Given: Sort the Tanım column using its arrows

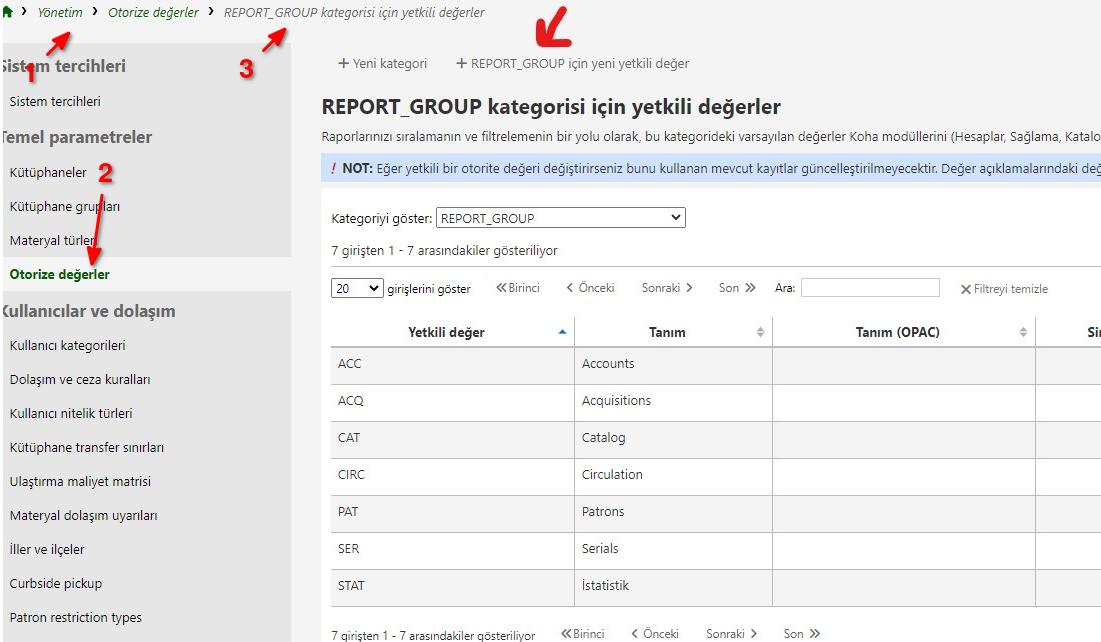Looking at the screenshot, I should point(760,332).
